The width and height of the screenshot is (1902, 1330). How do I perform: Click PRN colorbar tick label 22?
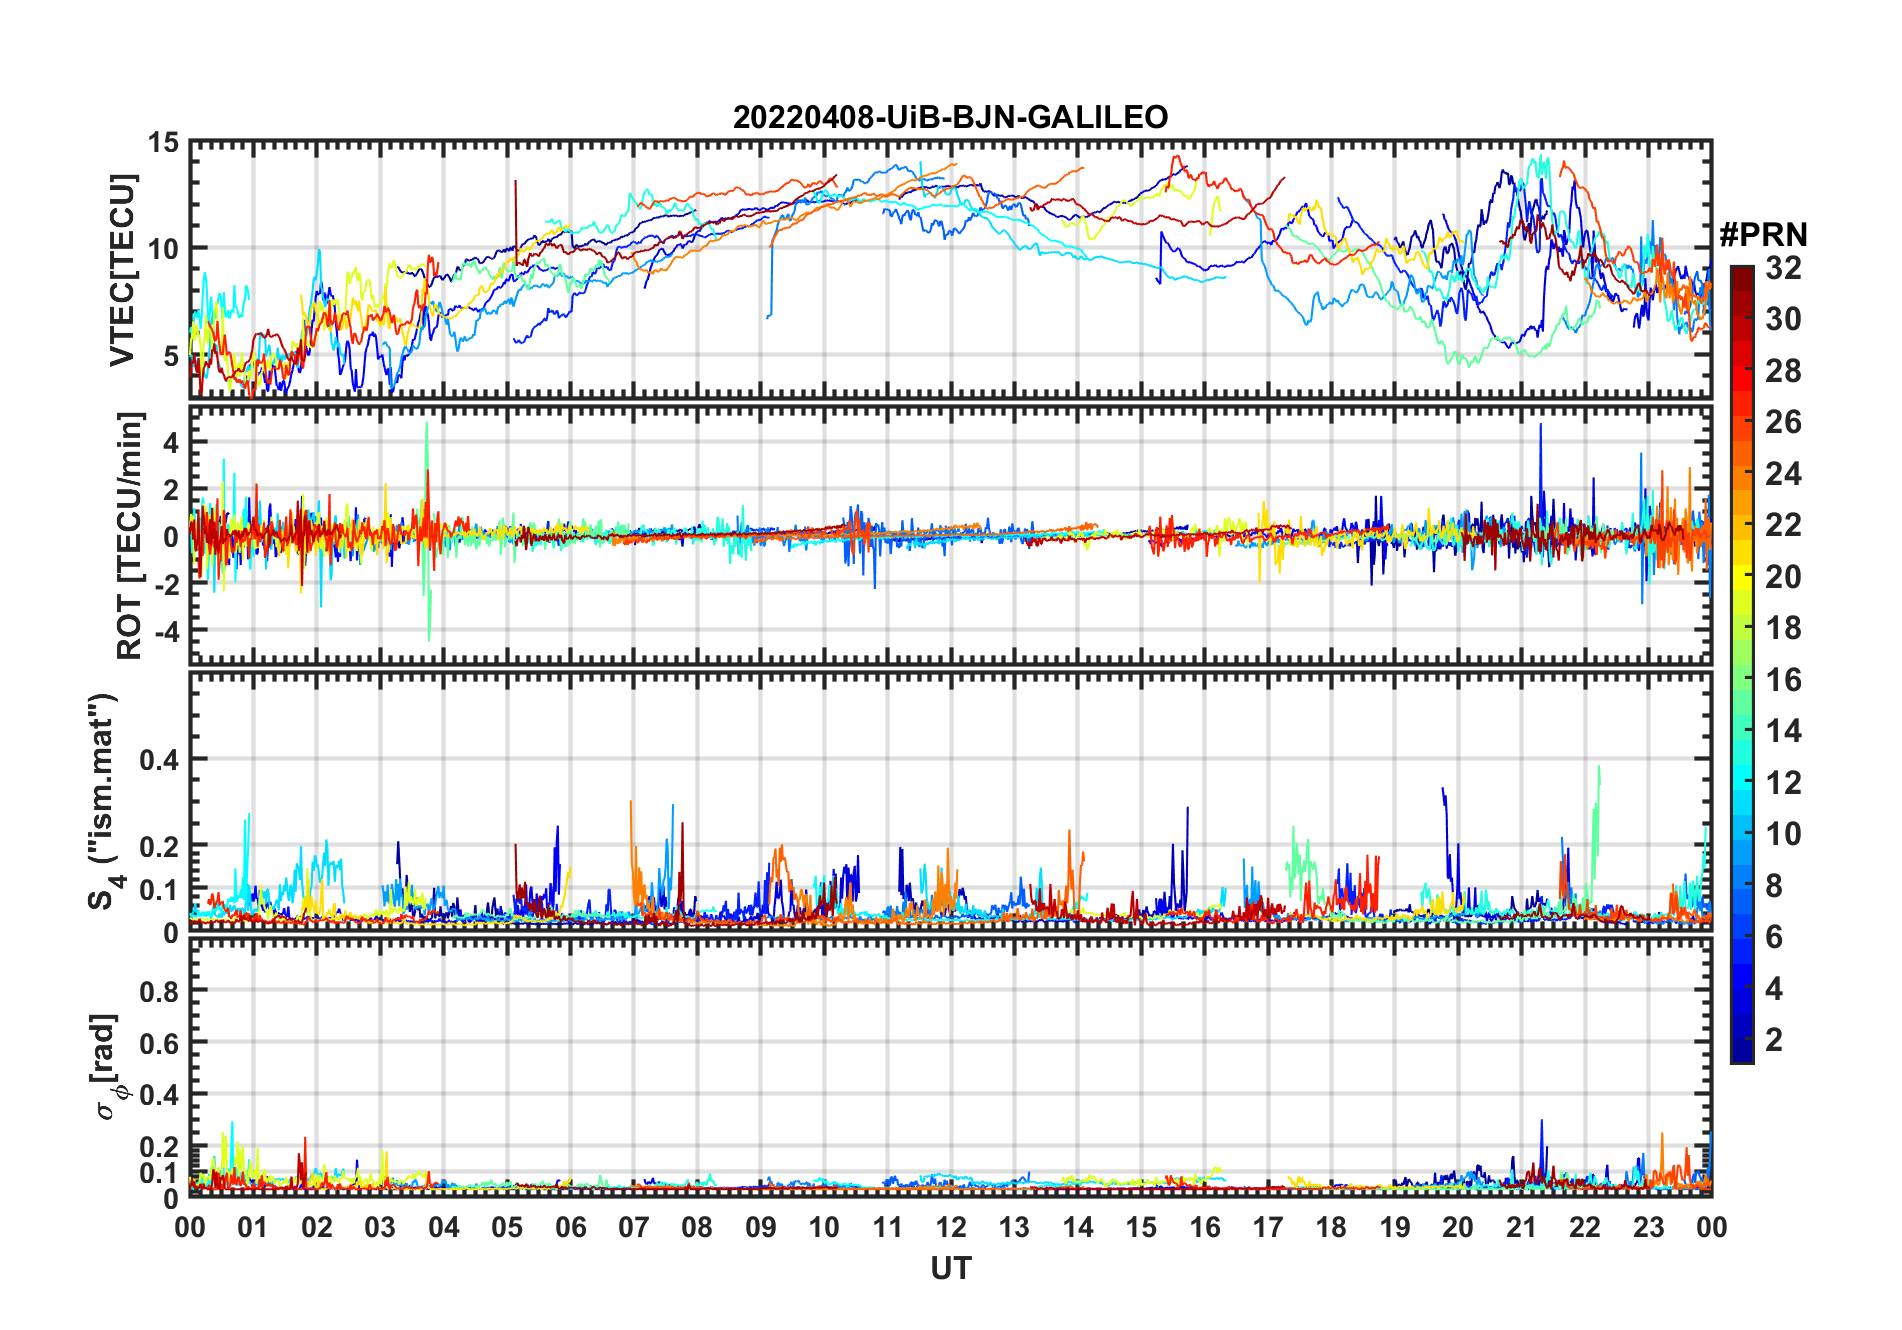1783,525
